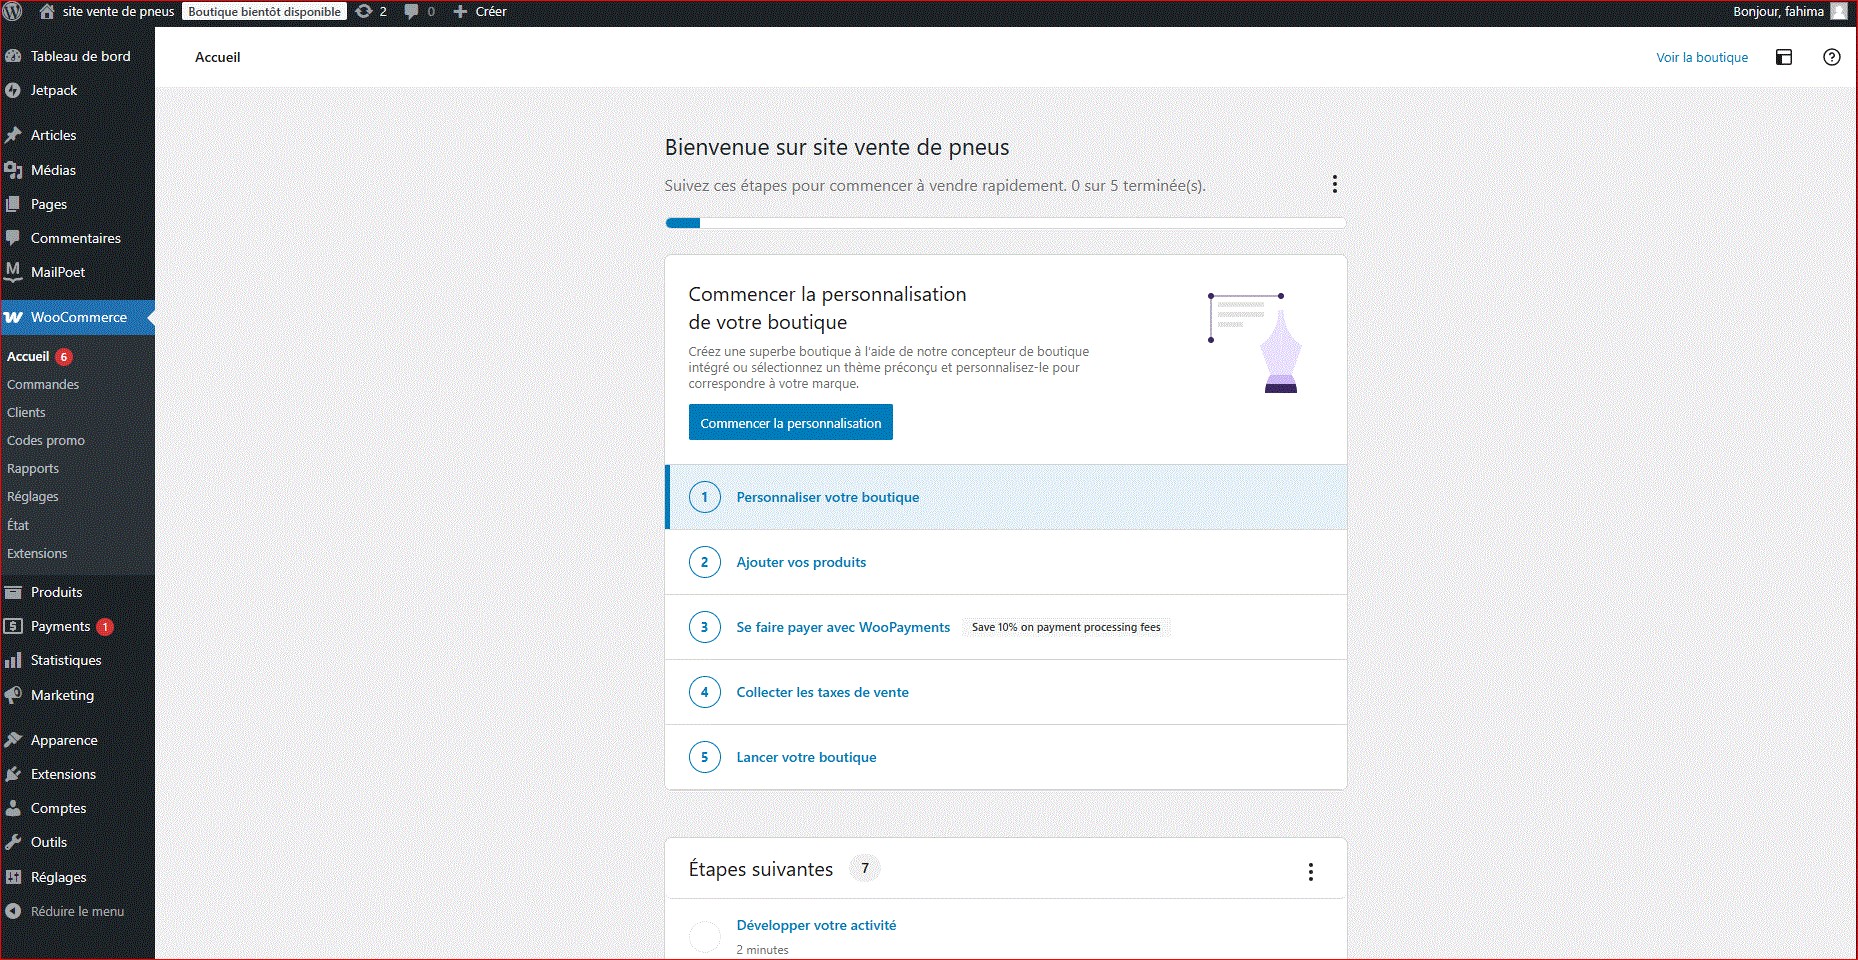
Task: Click the Extensions plug icon near Apparence
Action: click(13, 774)
